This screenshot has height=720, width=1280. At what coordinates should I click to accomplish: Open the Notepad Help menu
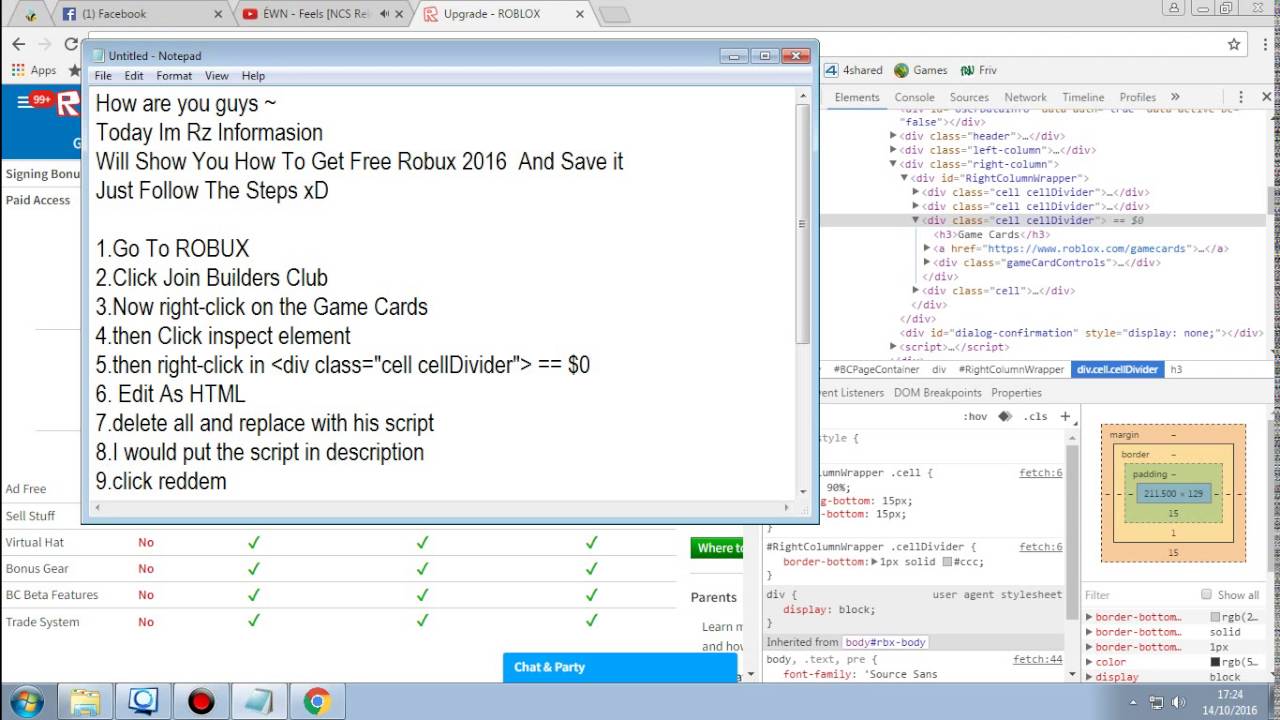(x=253, y=76)
